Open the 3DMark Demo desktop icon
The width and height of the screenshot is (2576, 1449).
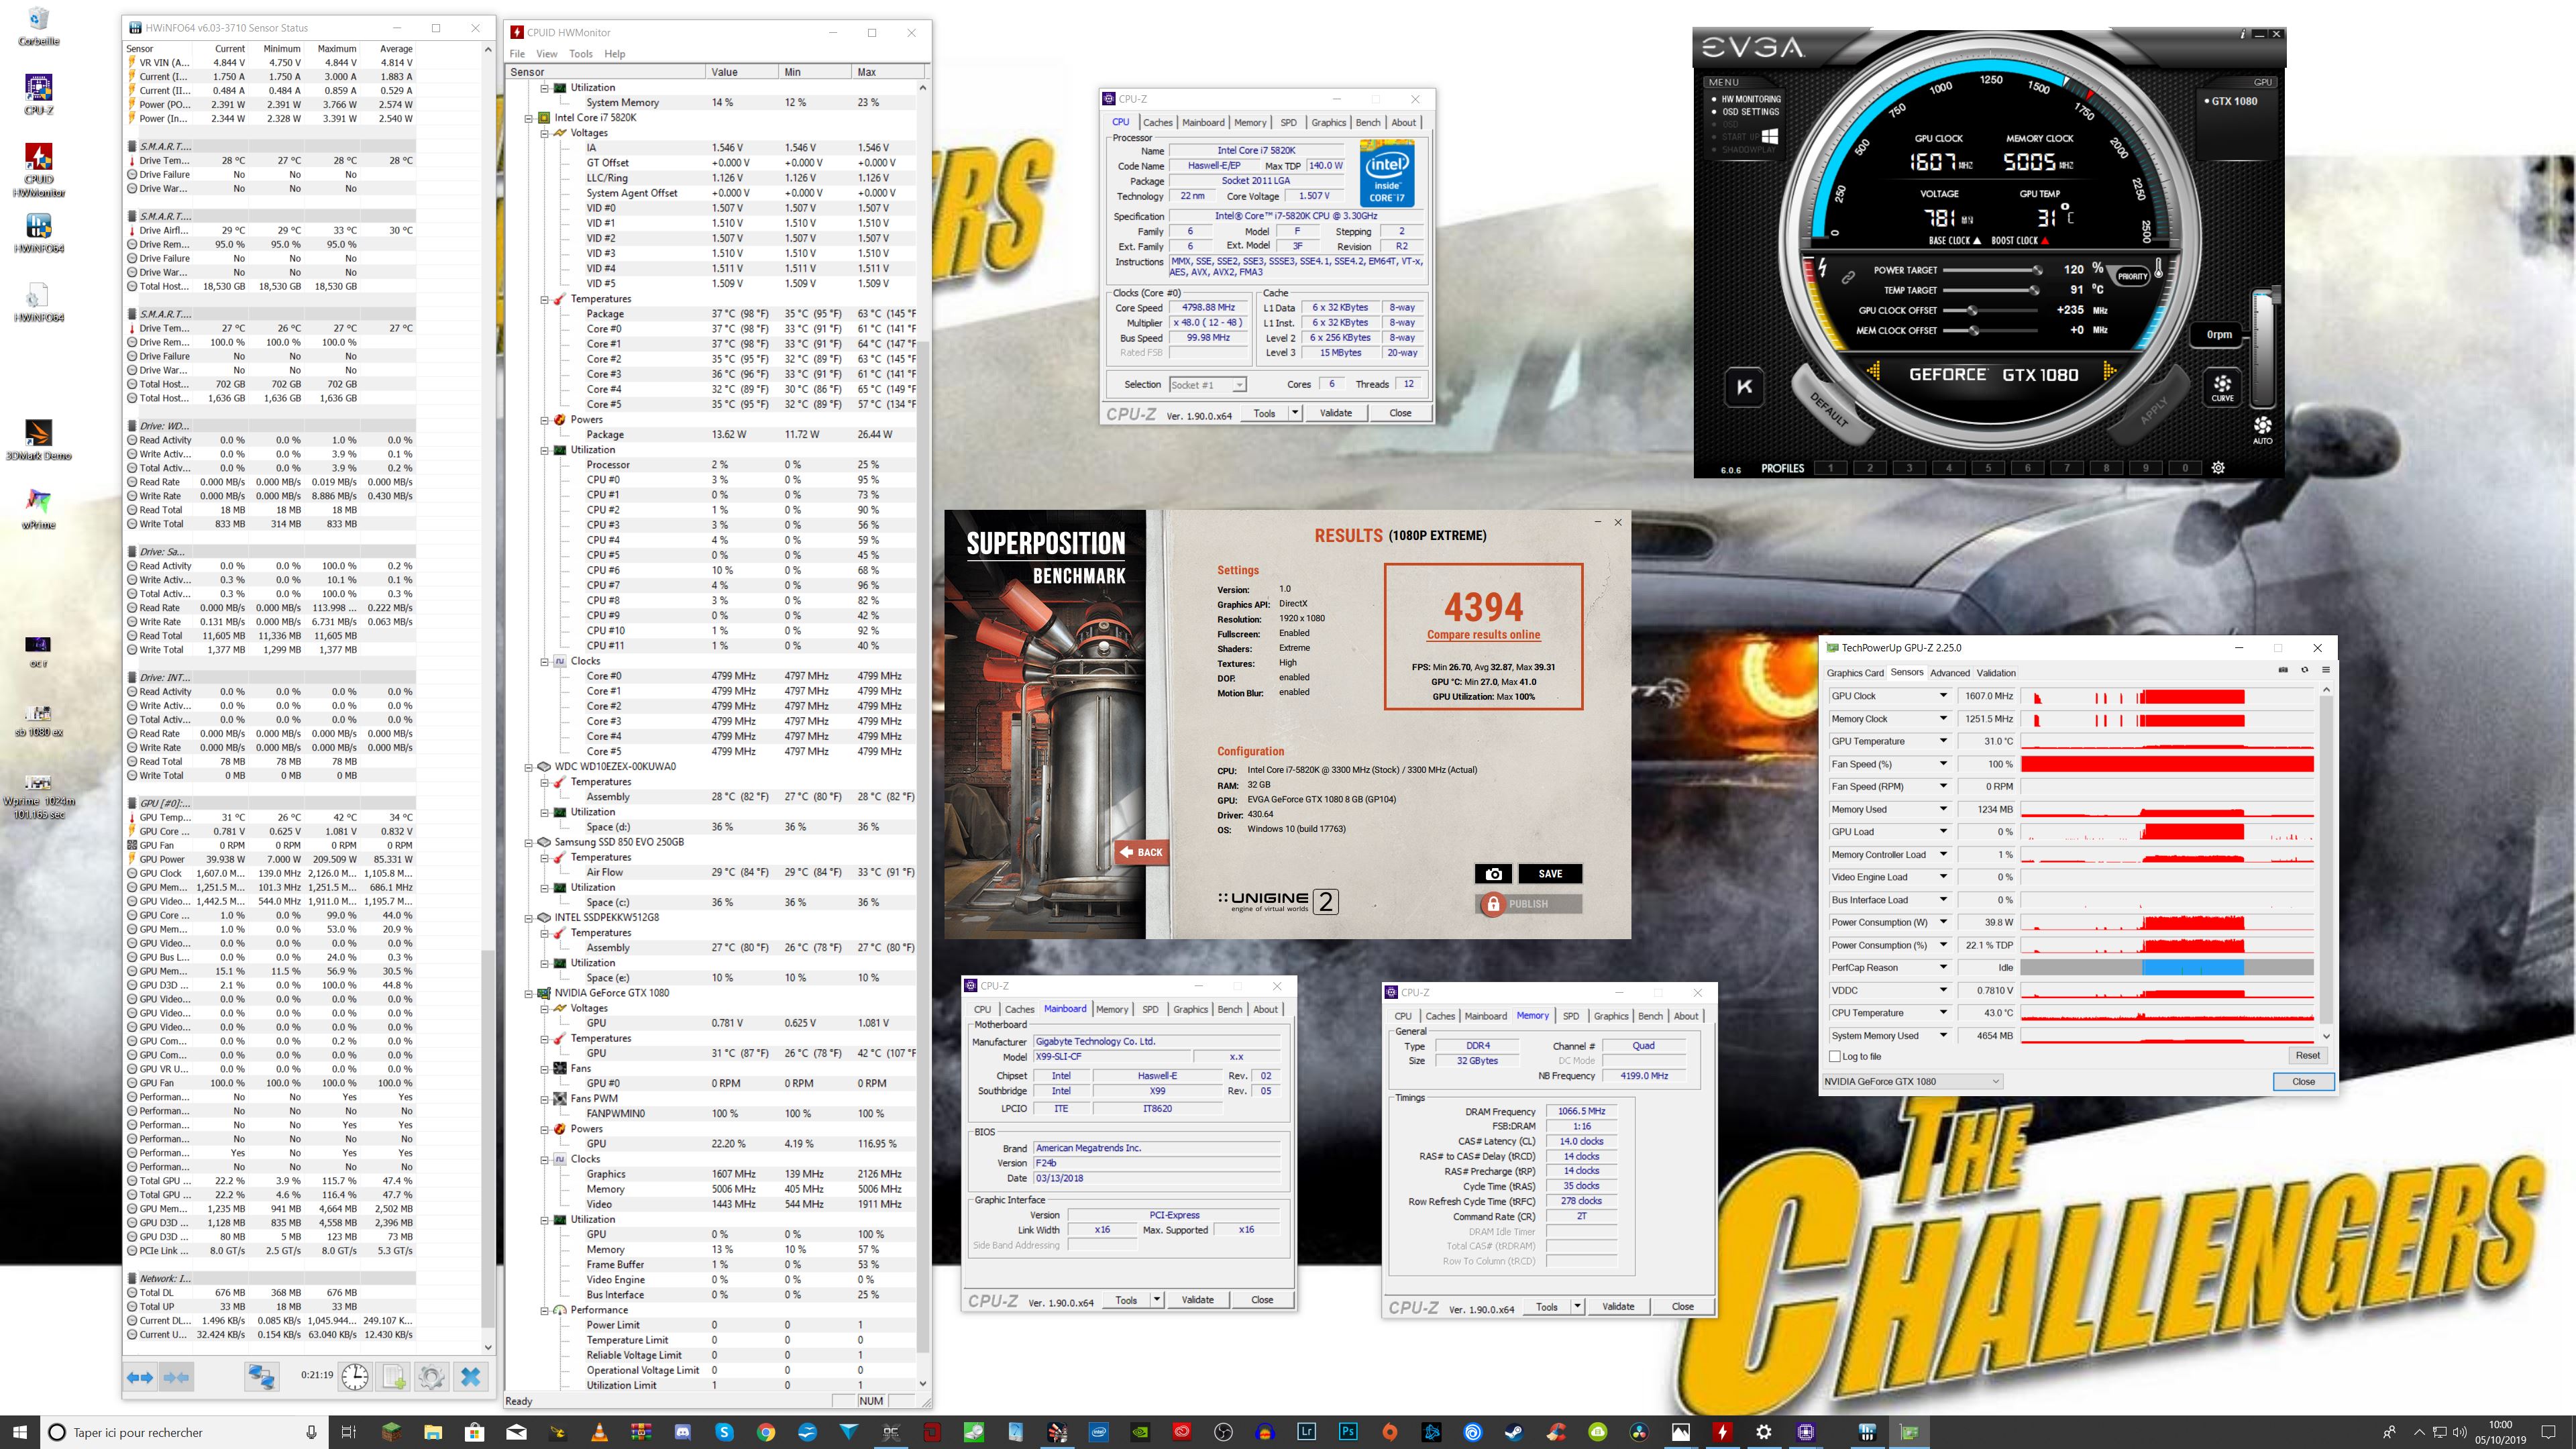[x=38, y=439]
